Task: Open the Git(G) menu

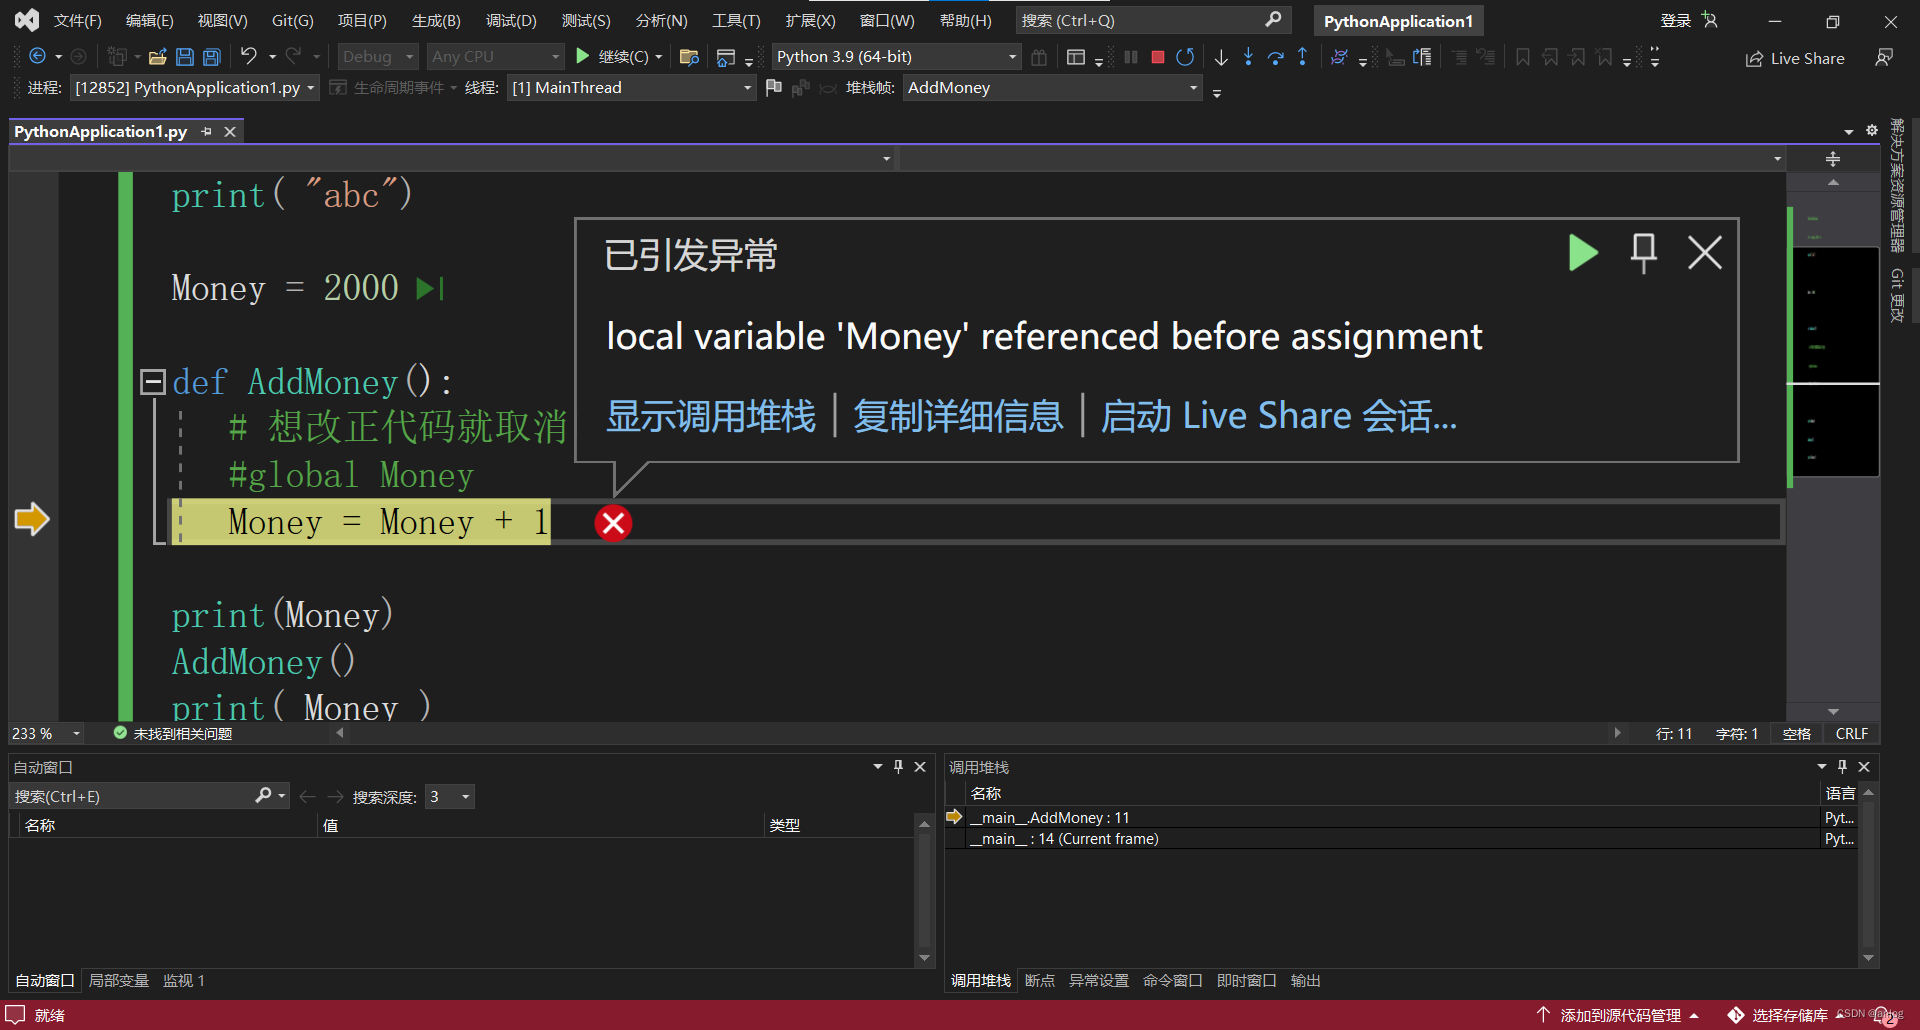Action: coord(293,20)
